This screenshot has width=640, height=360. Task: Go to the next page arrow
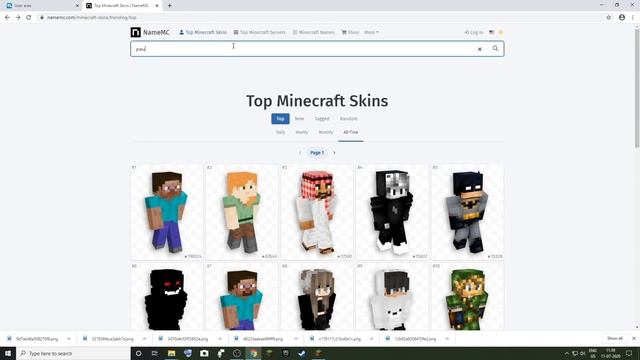click(x=334, y=153)
